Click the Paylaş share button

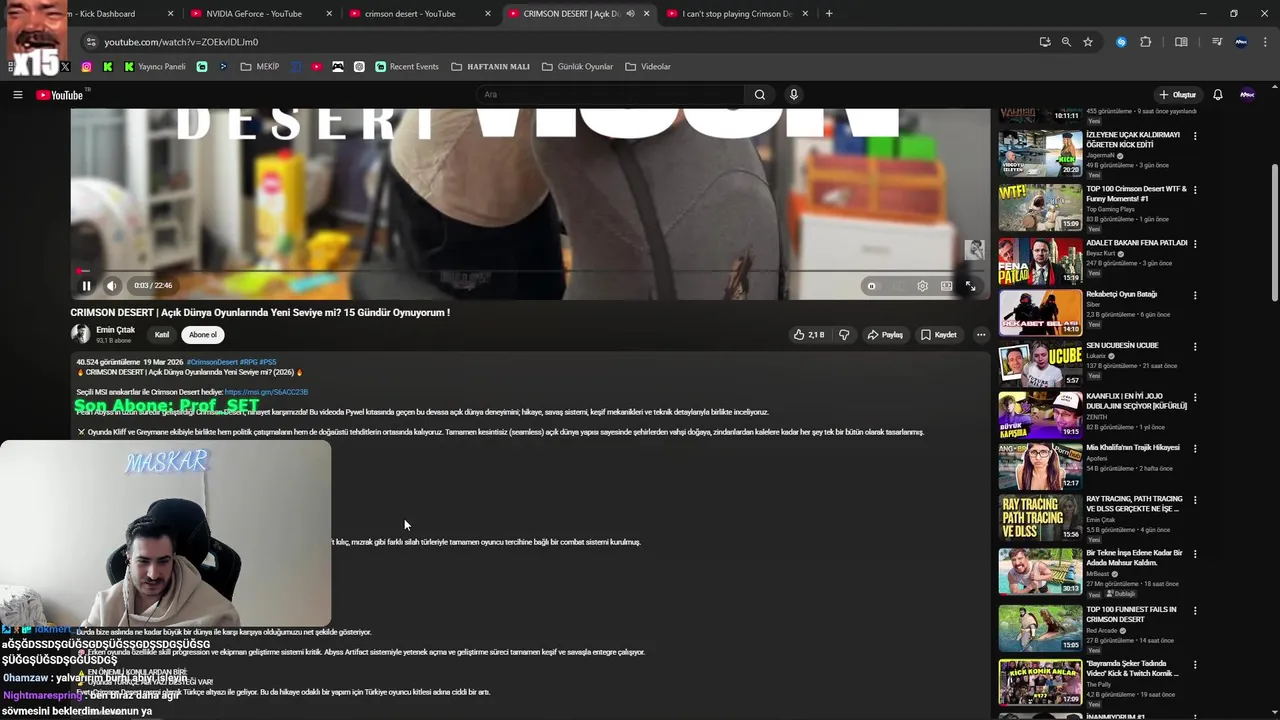click(885, 335)
